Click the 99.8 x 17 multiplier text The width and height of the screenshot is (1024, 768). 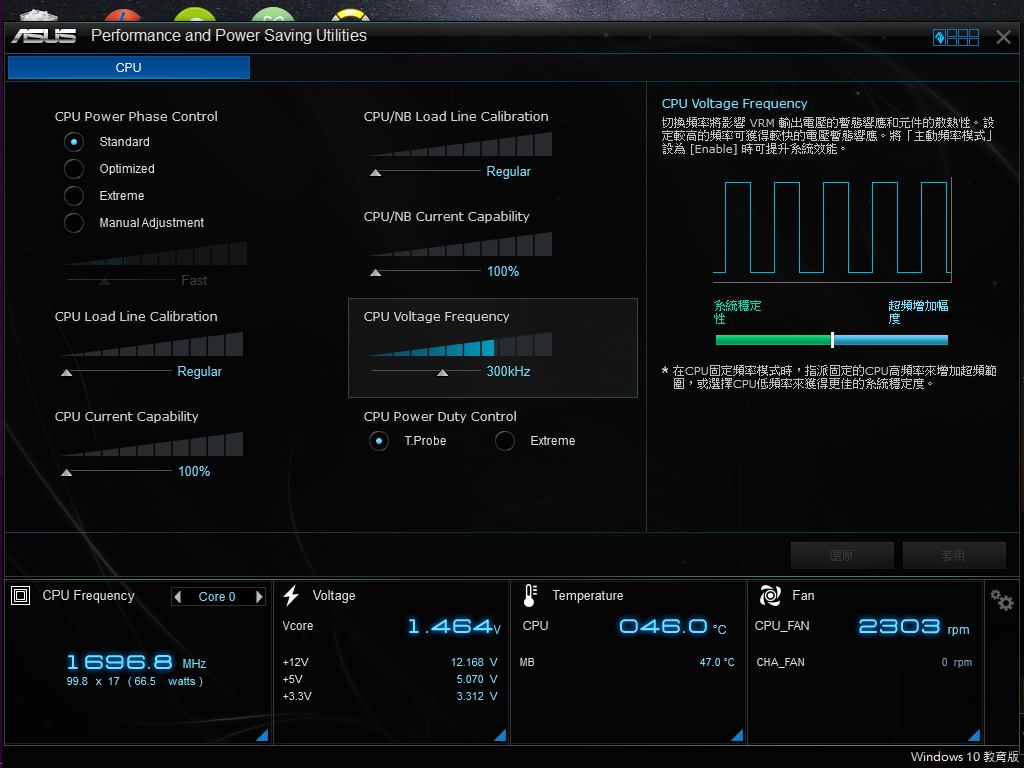(x=93, y=681)
